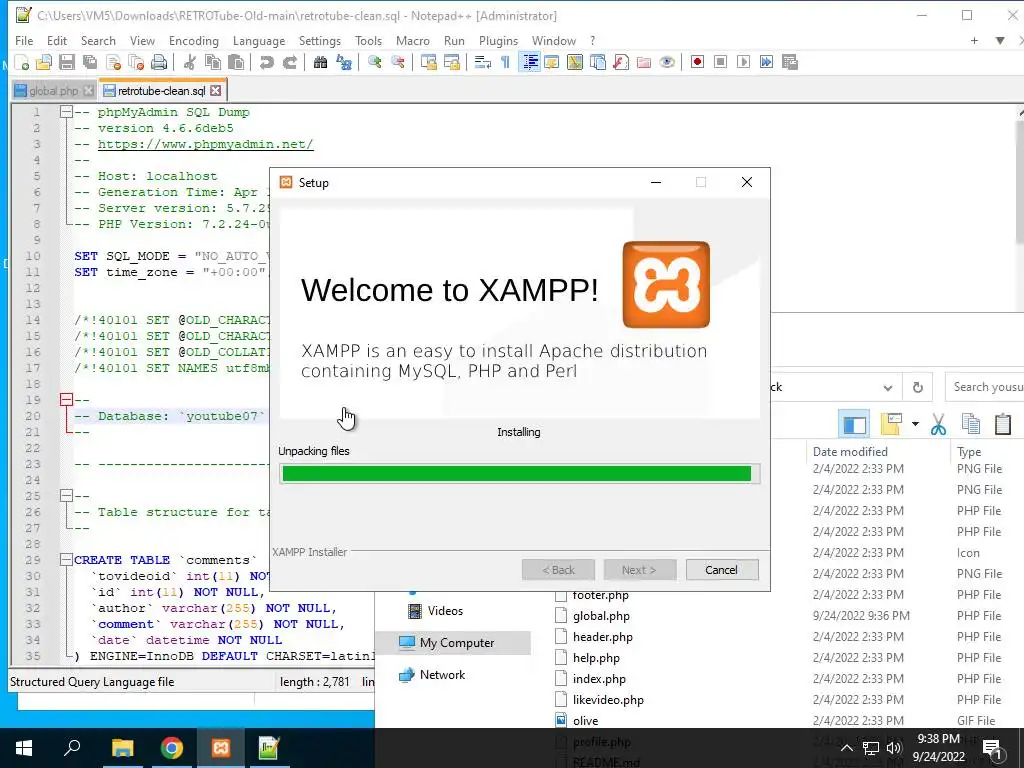Viewport: 1024px width, 768px height.
Task: Click the Close All toolbar icon
Action: 136,62
